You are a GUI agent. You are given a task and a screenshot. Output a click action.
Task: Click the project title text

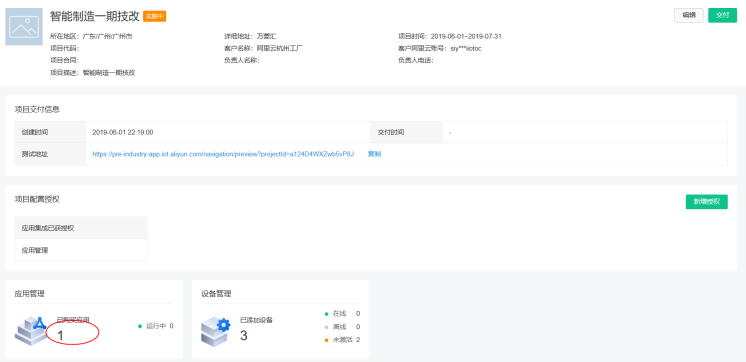(95, 16)
